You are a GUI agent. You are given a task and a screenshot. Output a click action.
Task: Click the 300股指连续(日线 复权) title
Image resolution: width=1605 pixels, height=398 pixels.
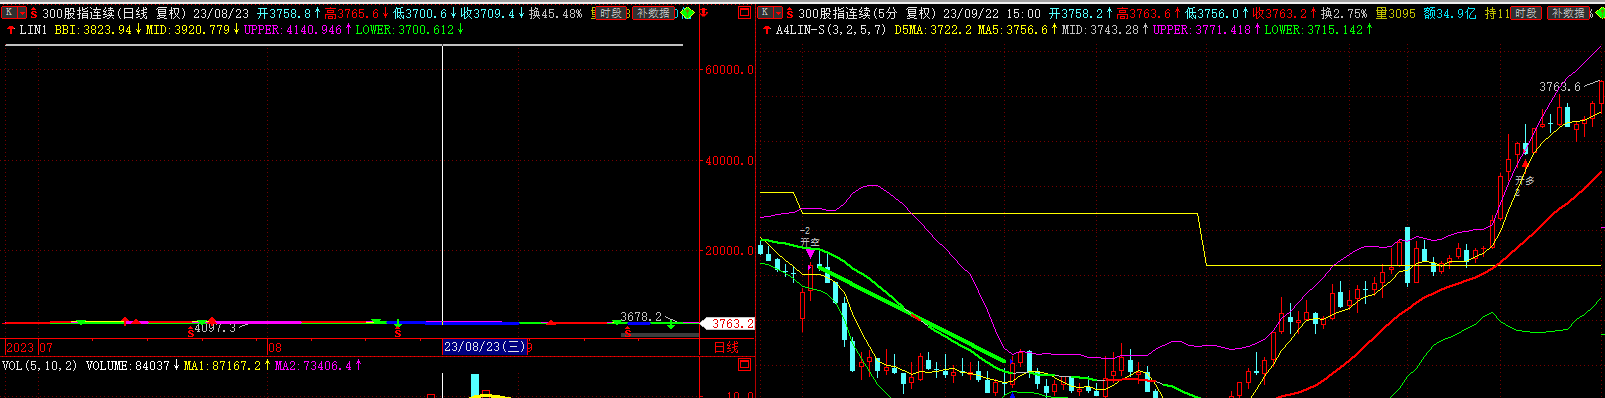(x=114, y=14)
